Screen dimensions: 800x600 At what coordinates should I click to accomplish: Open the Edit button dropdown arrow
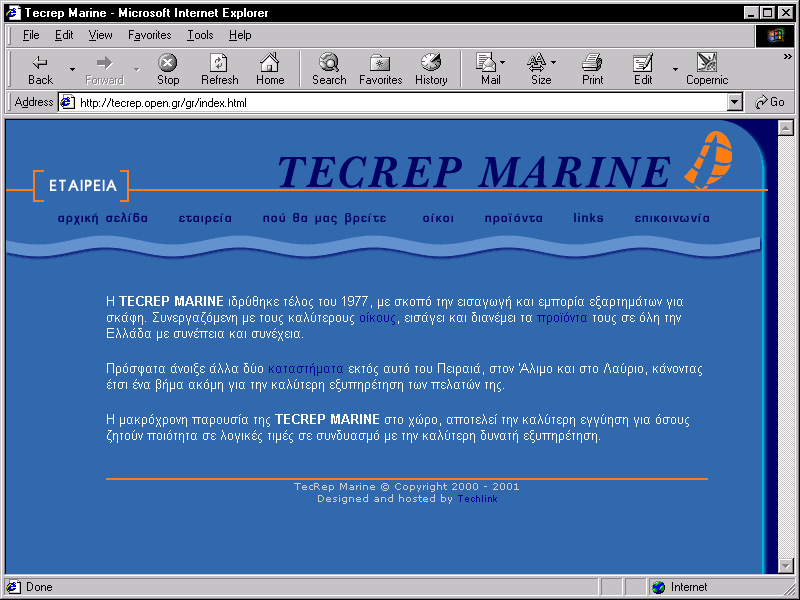[x=676, y=69]
